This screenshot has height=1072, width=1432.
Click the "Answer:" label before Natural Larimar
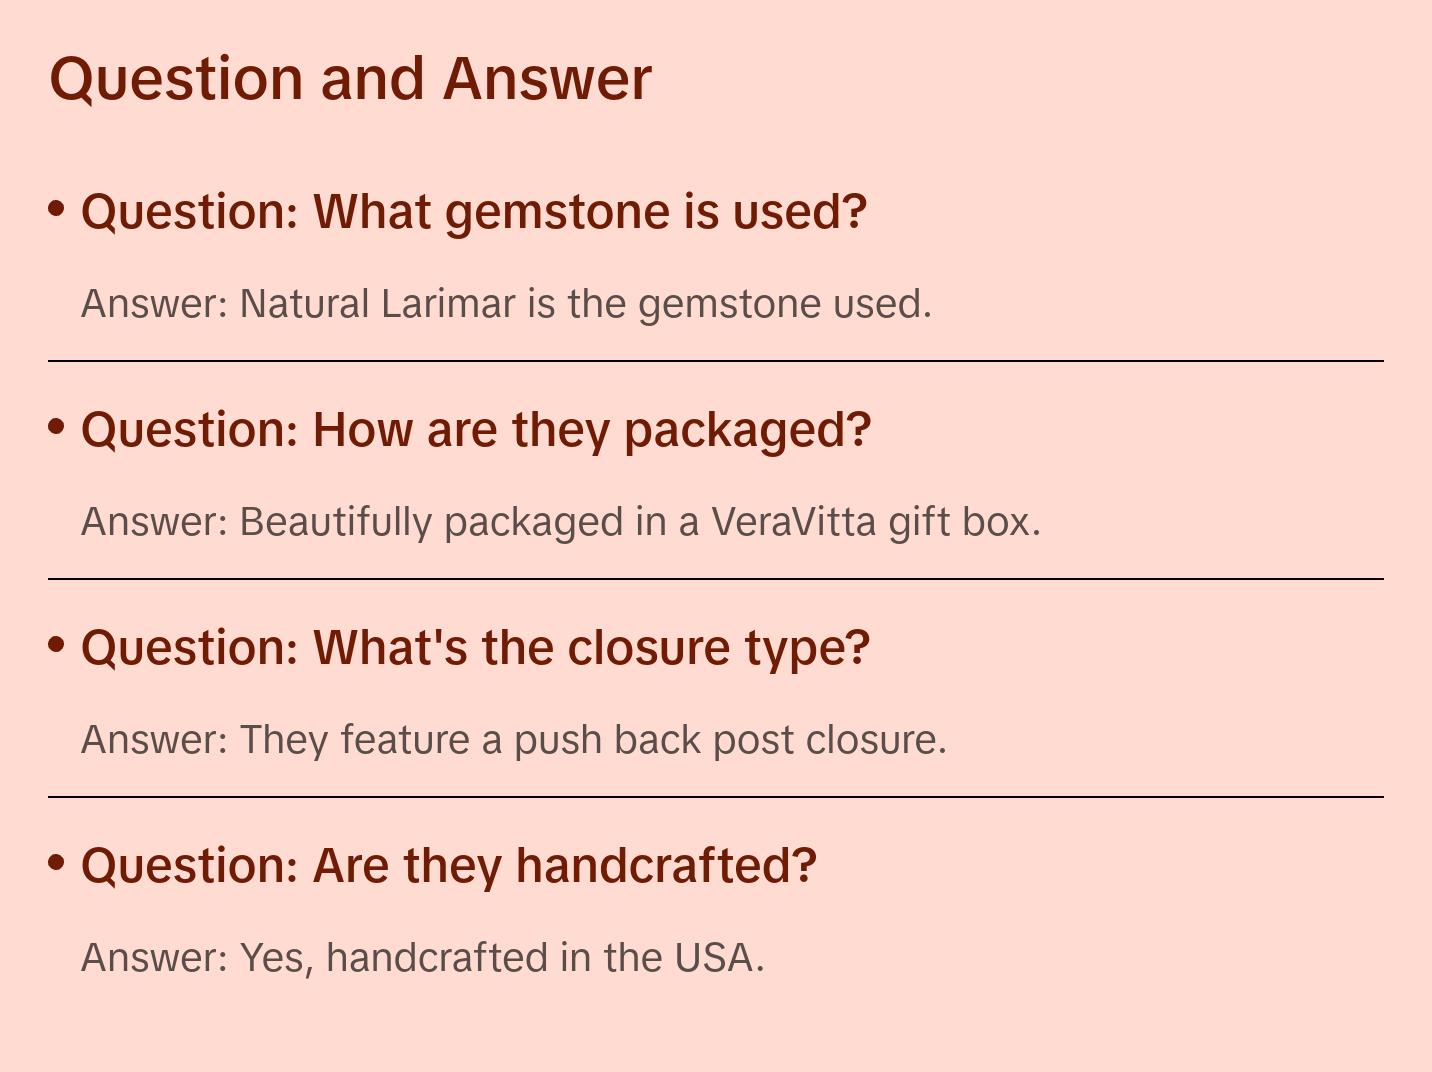coord(155,304)
